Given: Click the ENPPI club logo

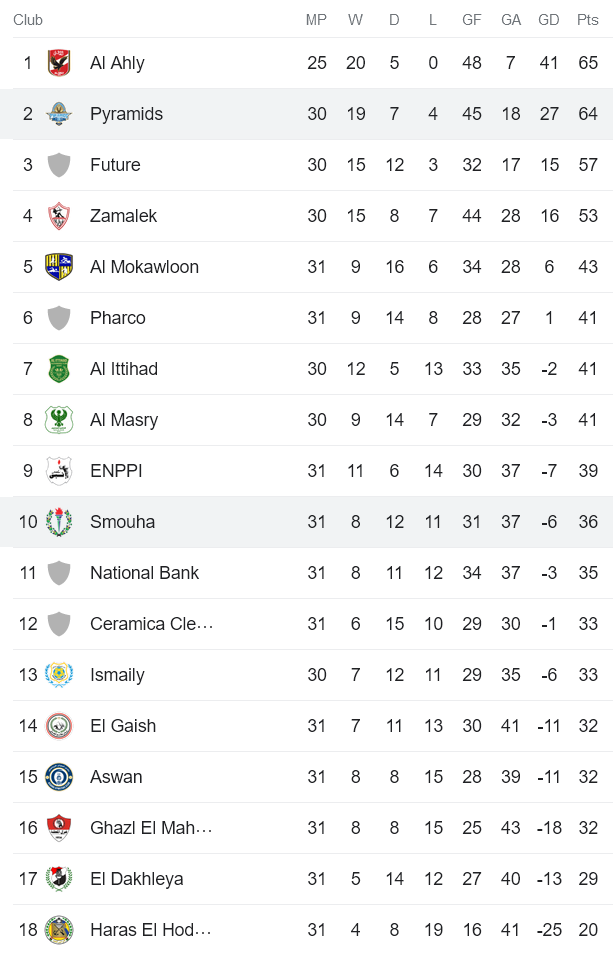Looking at the screenshot, I should tap(59, 471).
